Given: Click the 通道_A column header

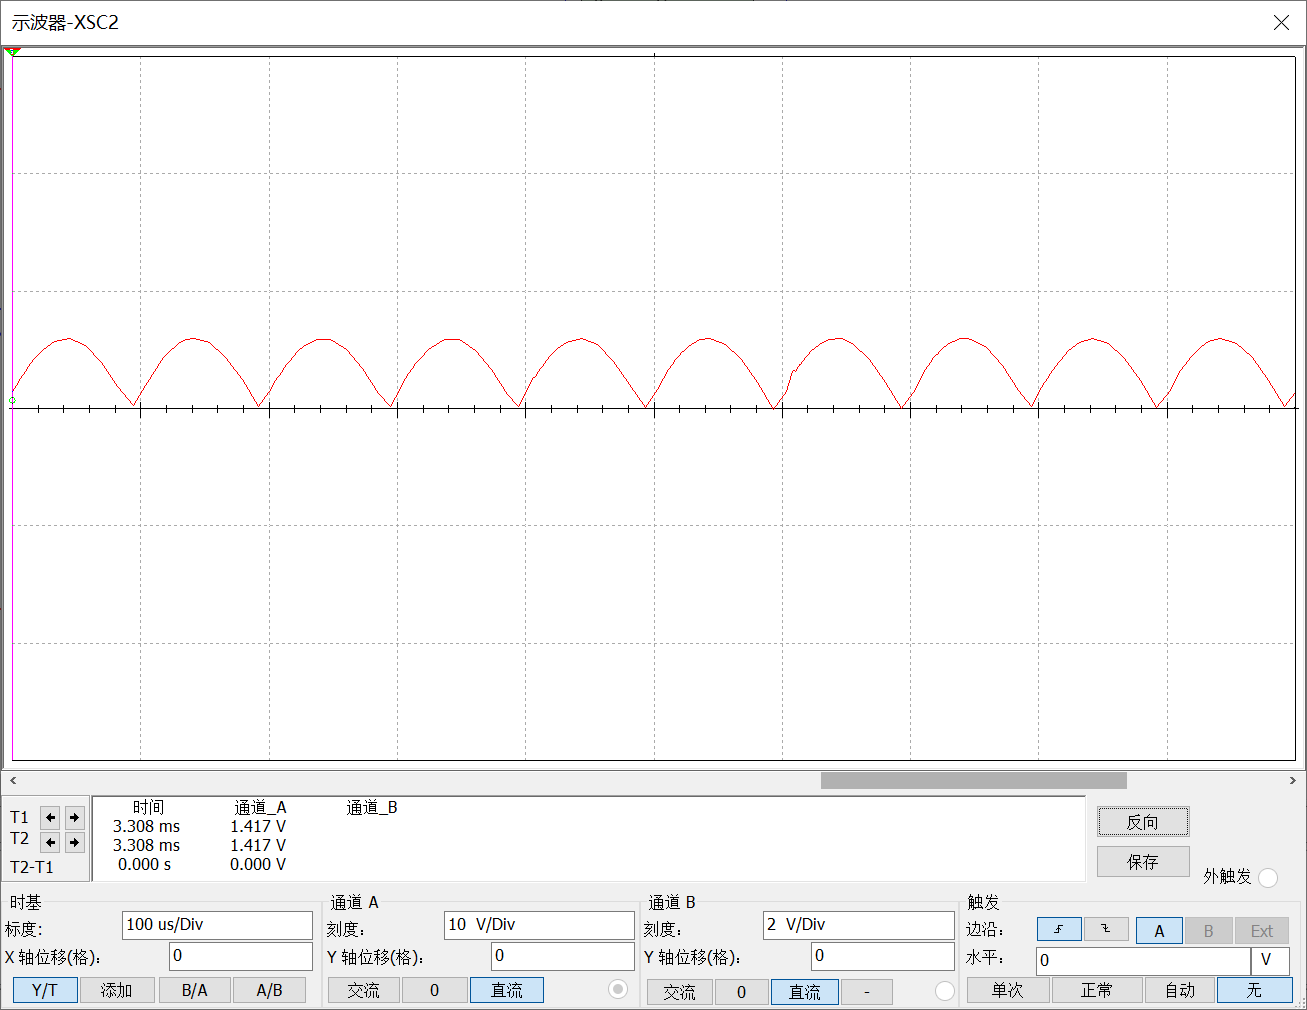Looking at the screenshot, I should 260,807.
